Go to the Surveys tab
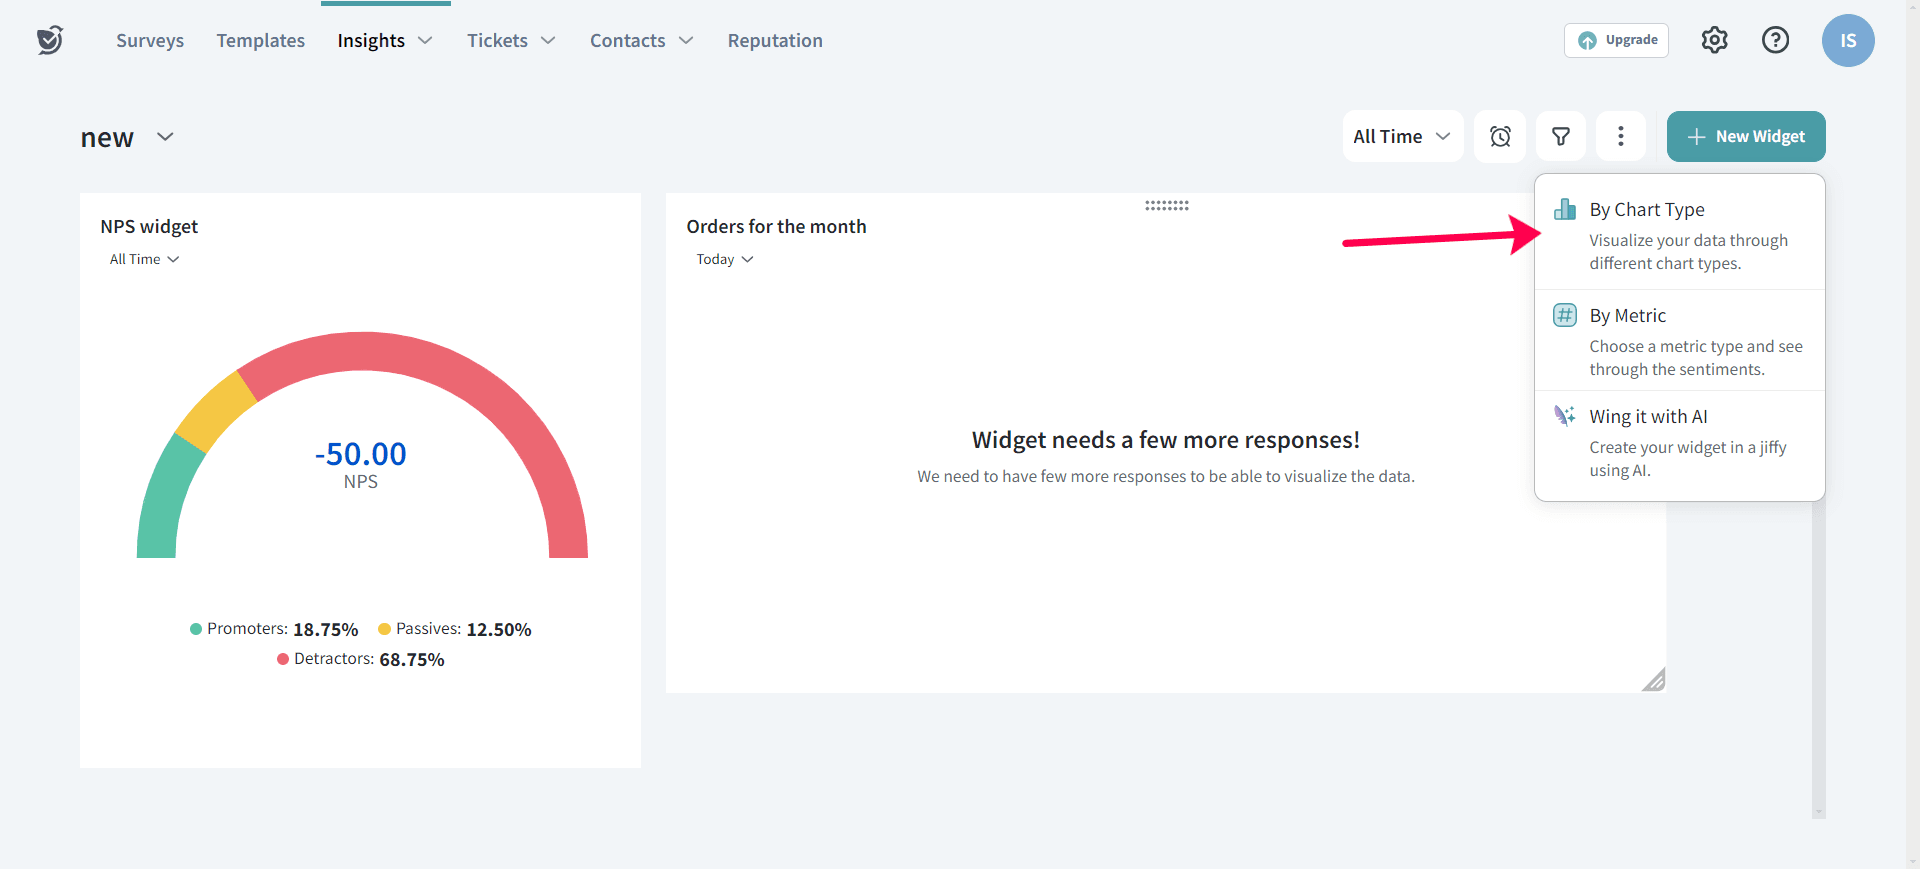 [x=150, y=41]
